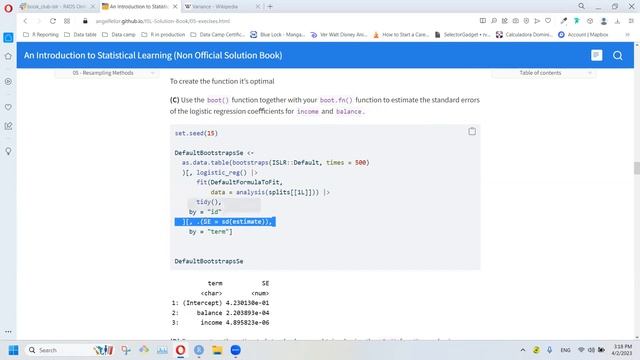Open the sidebar pinboards edit icon

click(8, 126)
